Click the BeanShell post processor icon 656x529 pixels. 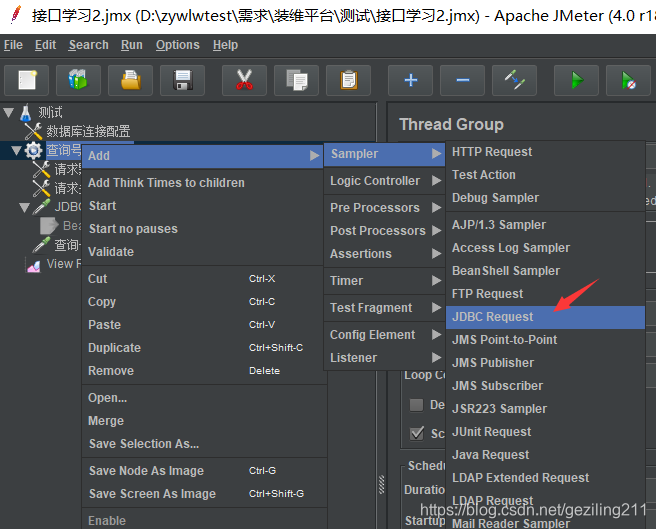49,226
